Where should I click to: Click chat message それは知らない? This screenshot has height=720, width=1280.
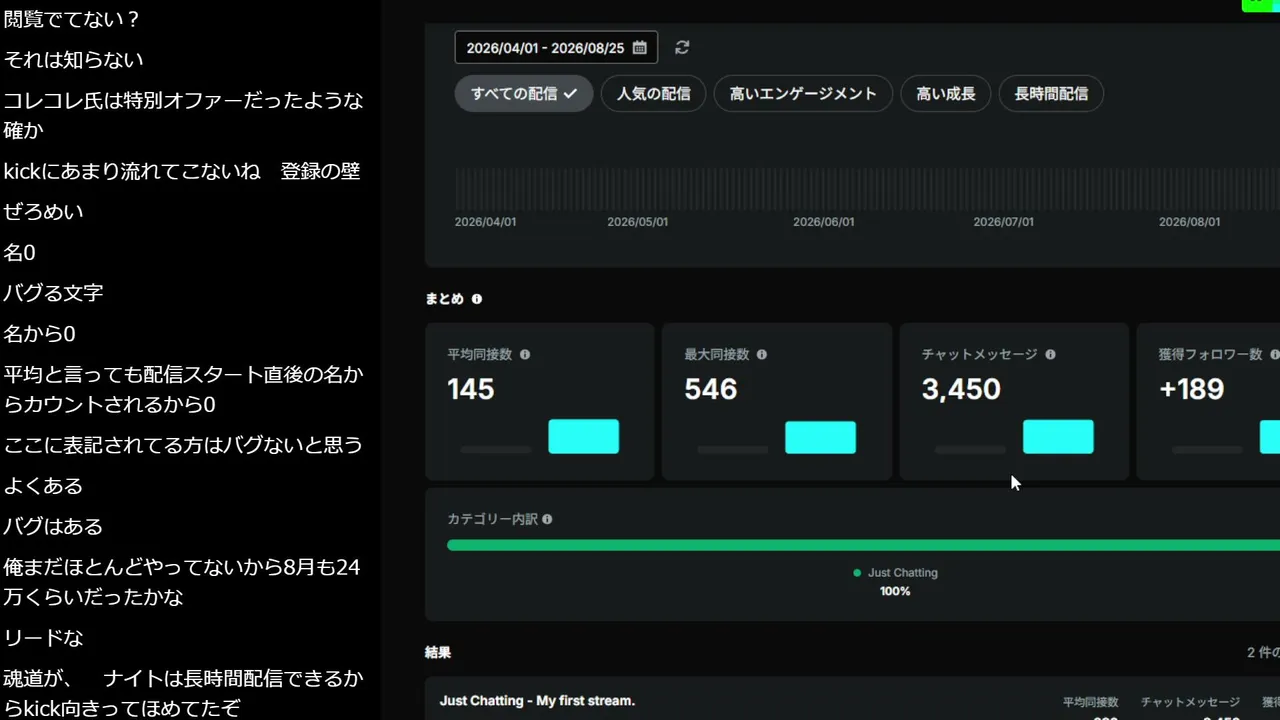74,60
